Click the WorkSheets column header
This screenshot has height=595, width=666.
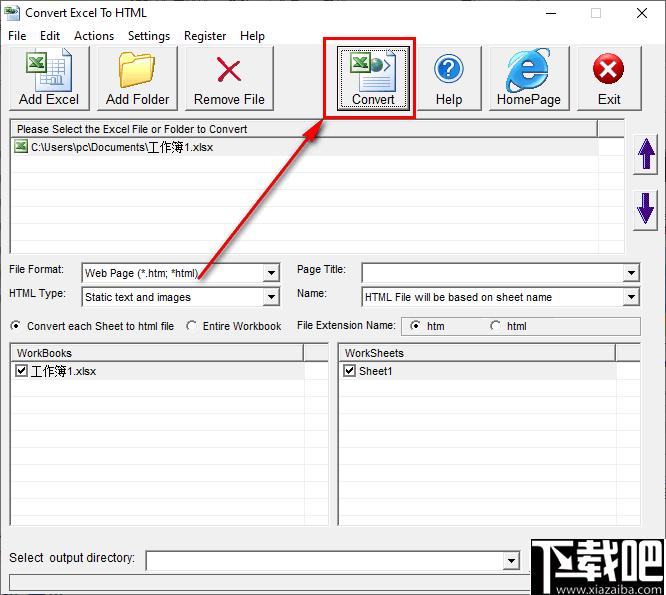[477, 353]
